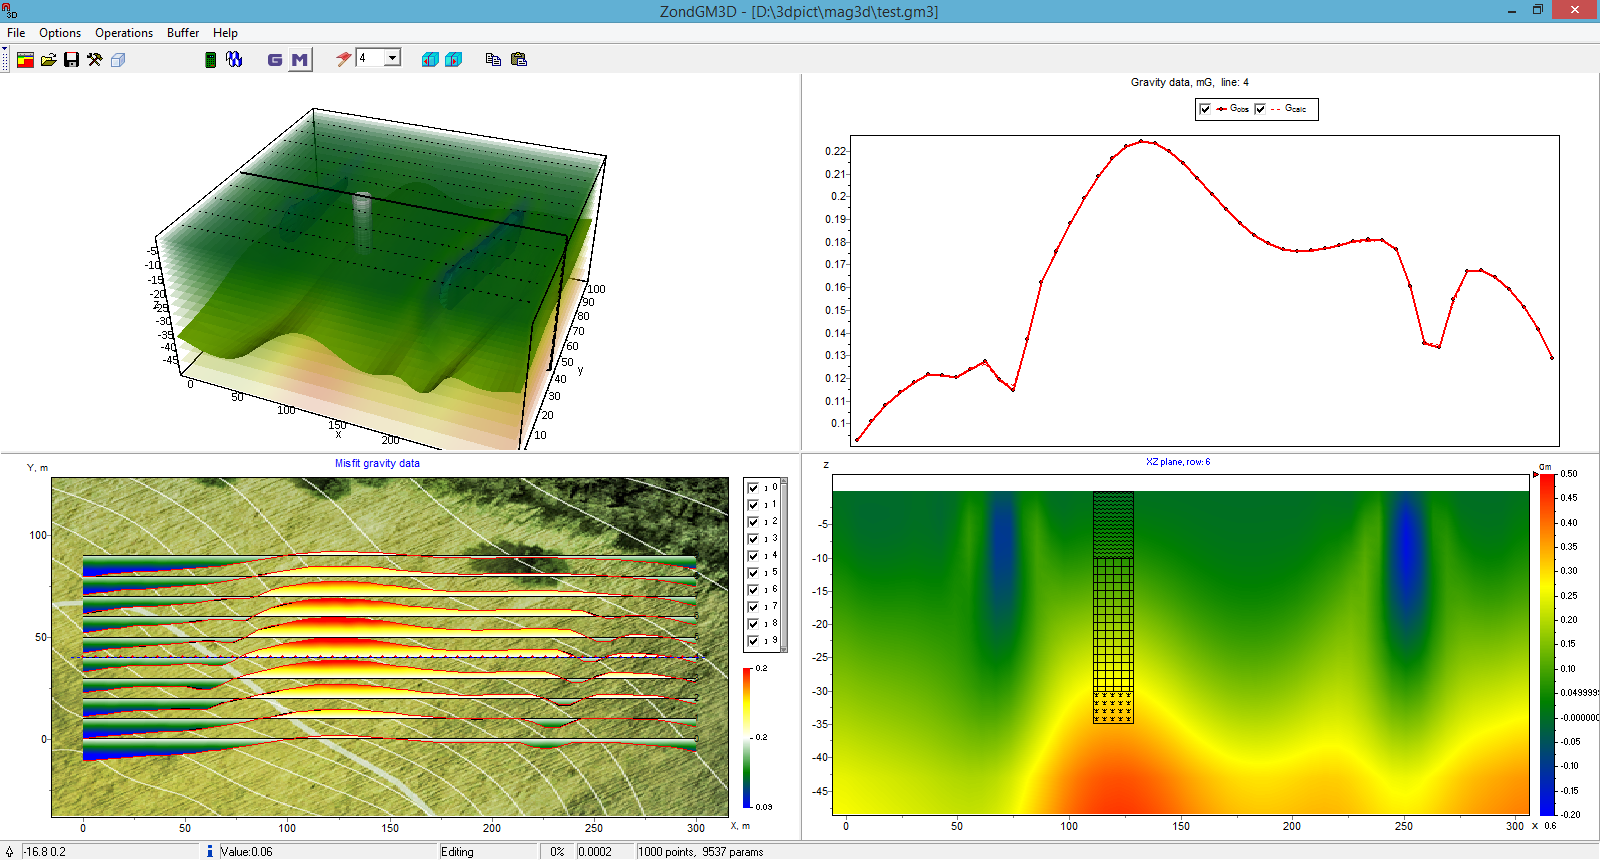Uncheck profile 9 in misfit list
Viewport: 1600px width, 860px height.
(x=753, y=641)
